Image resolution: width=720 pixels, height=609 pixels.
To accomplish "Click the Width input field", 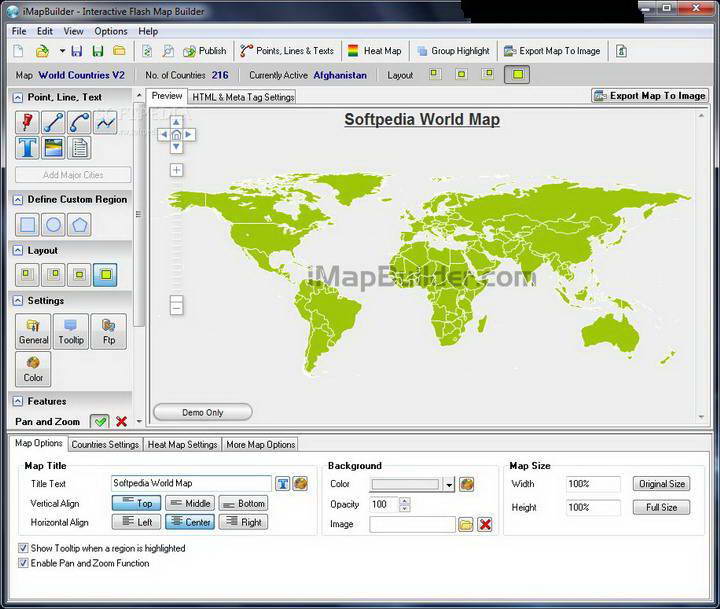I will (x=593, y=484).
